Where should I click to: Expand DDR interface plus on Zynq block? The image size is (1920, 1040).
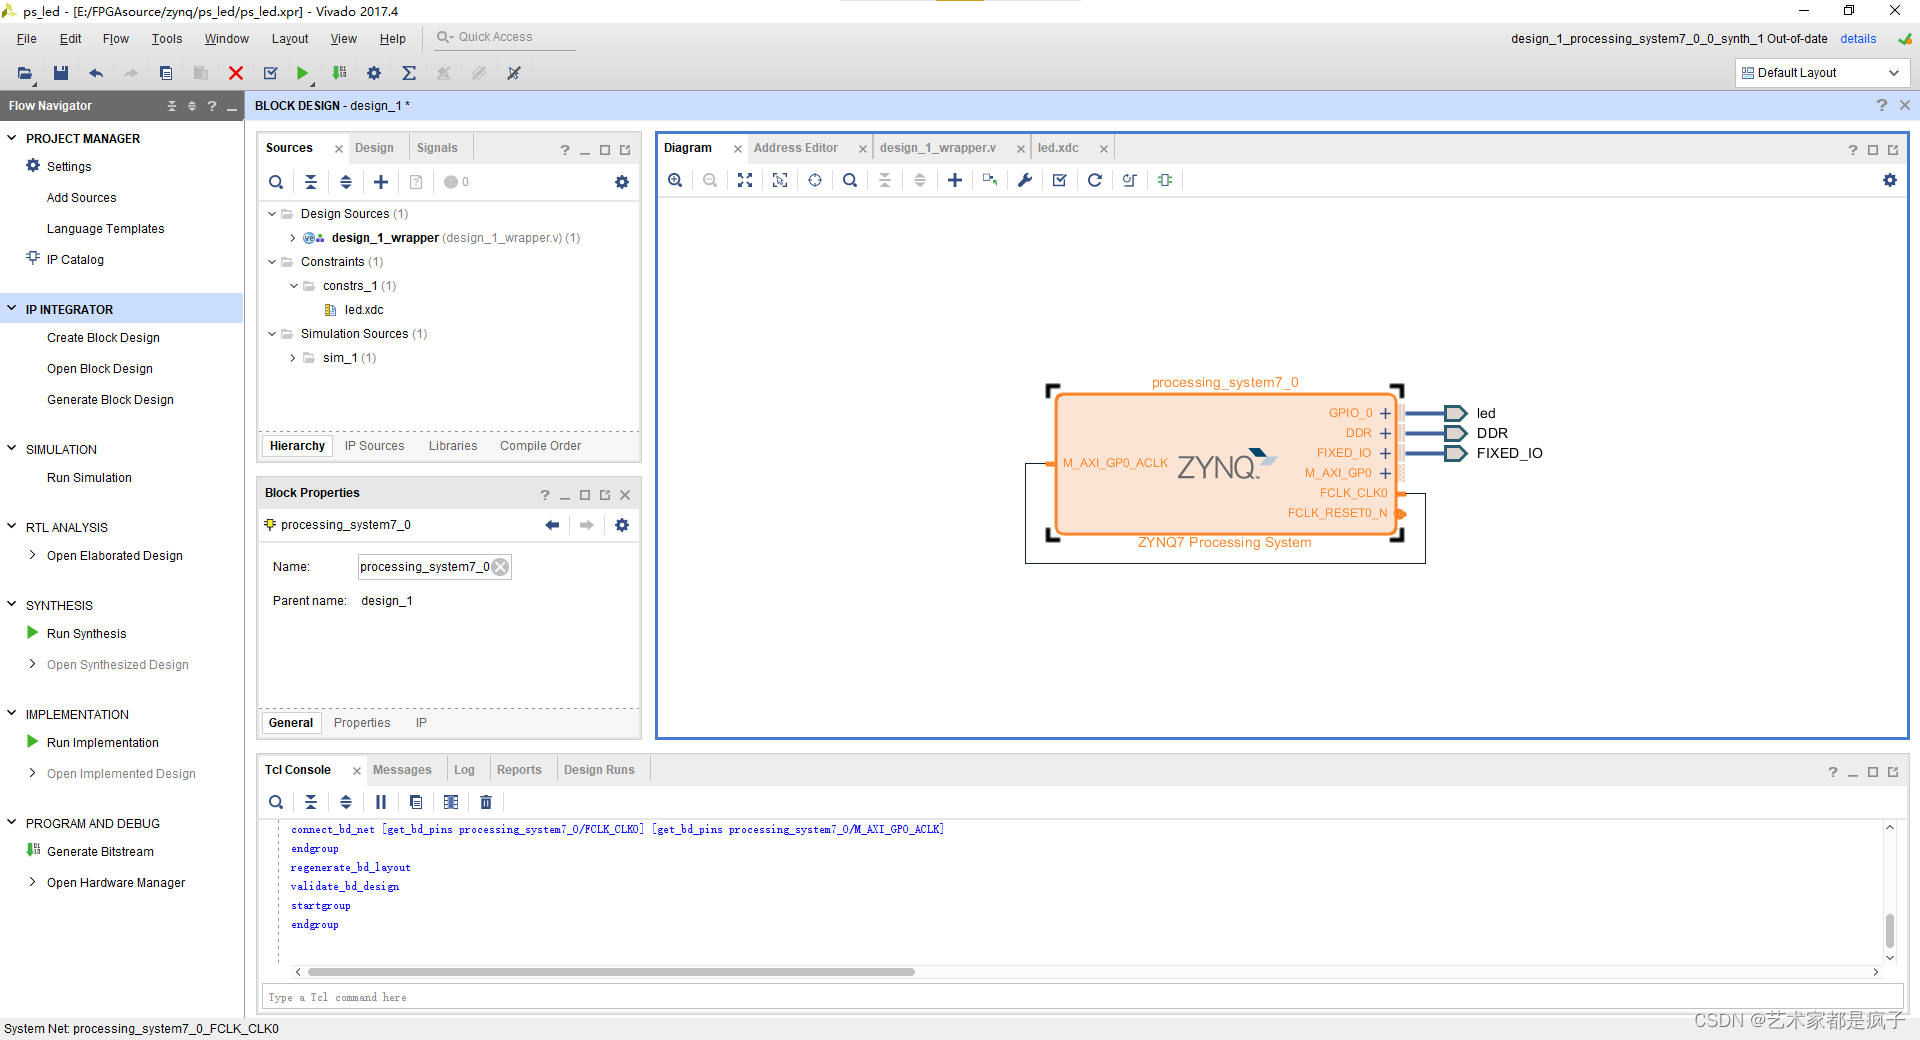point(1385,433)
